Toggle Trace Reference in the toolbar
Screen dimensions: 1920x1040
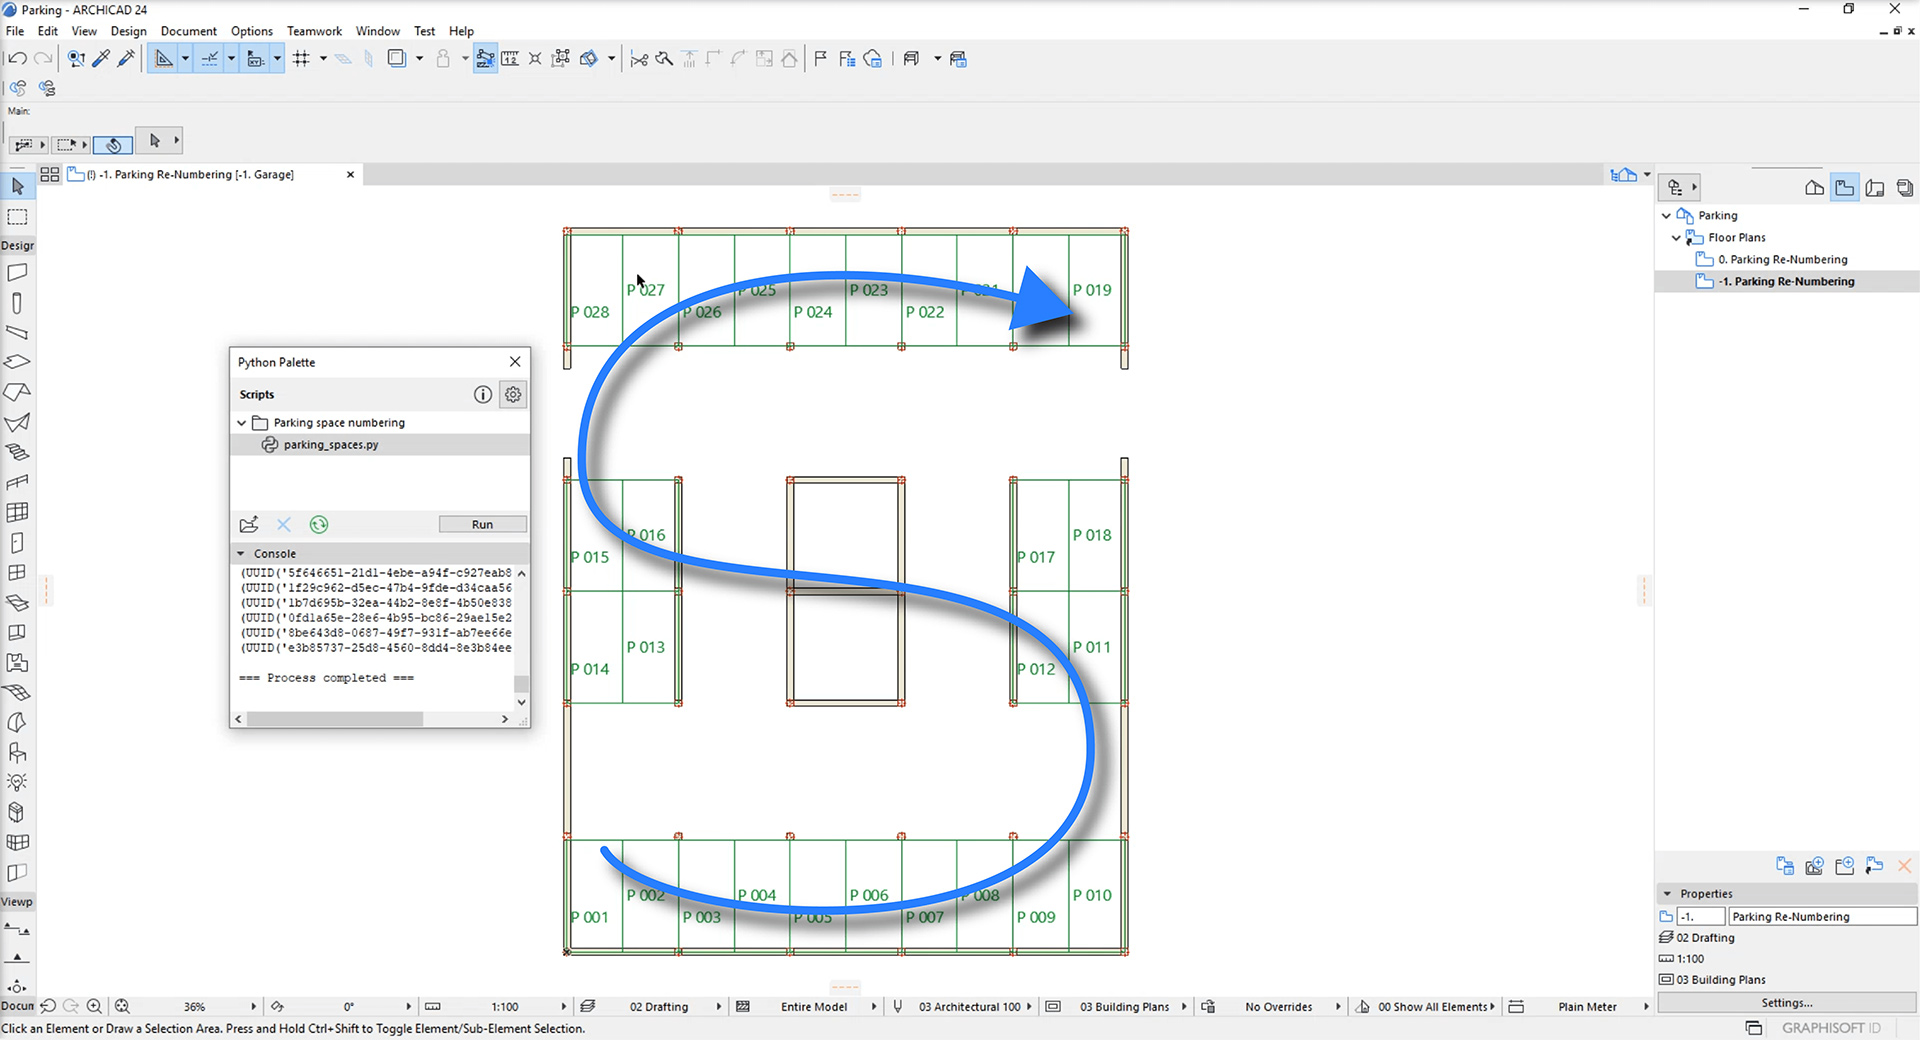[x=399, y=58]
